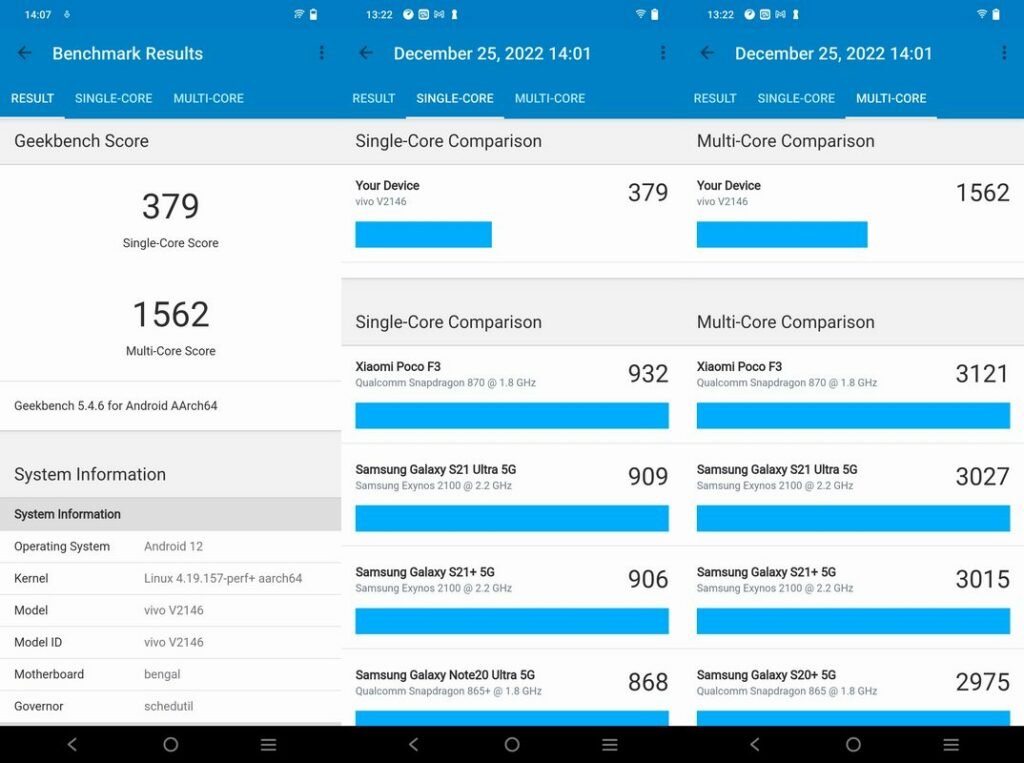Tap Samsung Galaxy S20+ 5G entry 2975
This screenshot has width=1024, height=763.
point(854,688)
